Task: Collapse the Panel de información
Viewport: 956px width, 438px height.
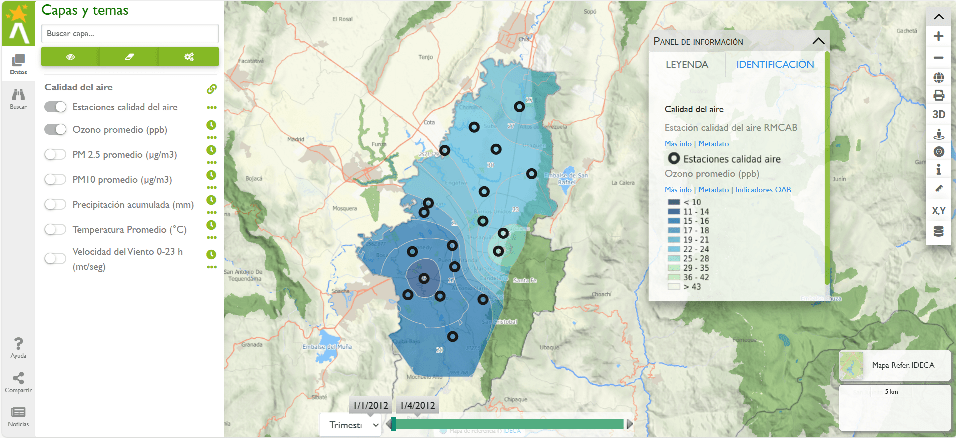Action: coord(818,41)
